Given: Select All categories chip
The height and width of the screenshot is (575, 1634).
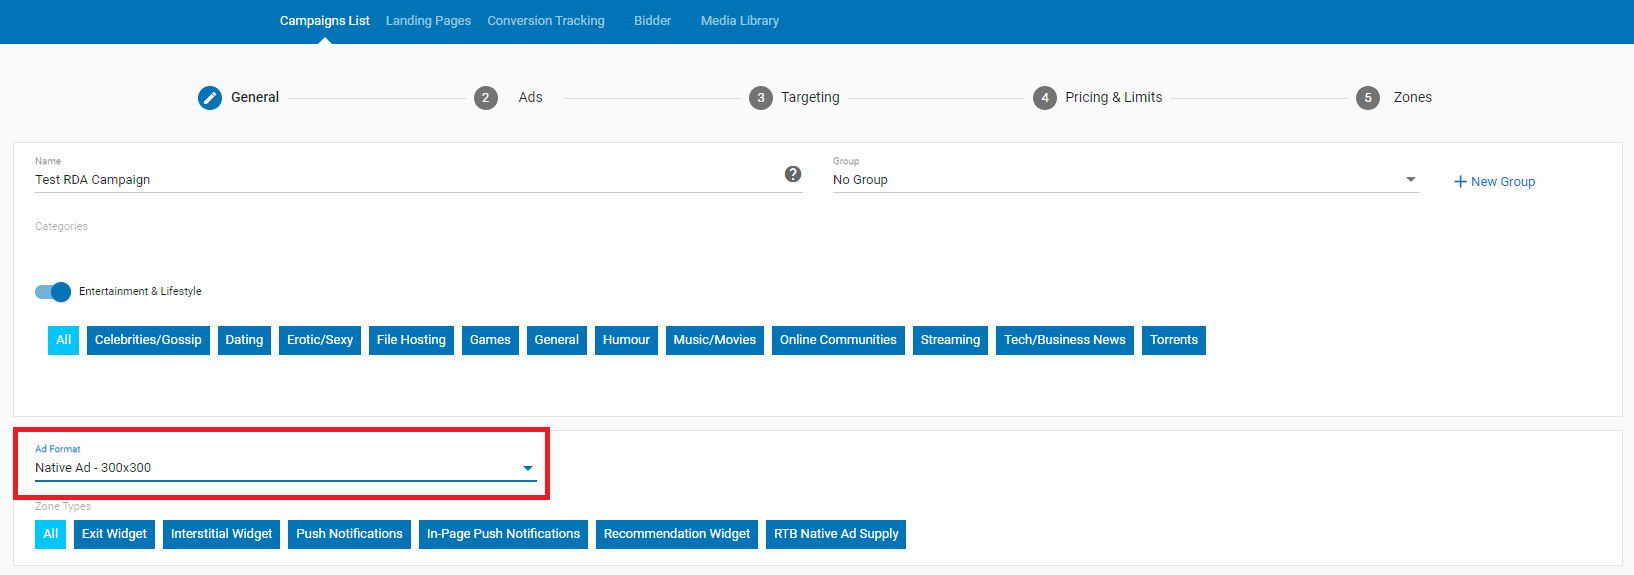Looking at the screenshot, I should coord(63,340).
